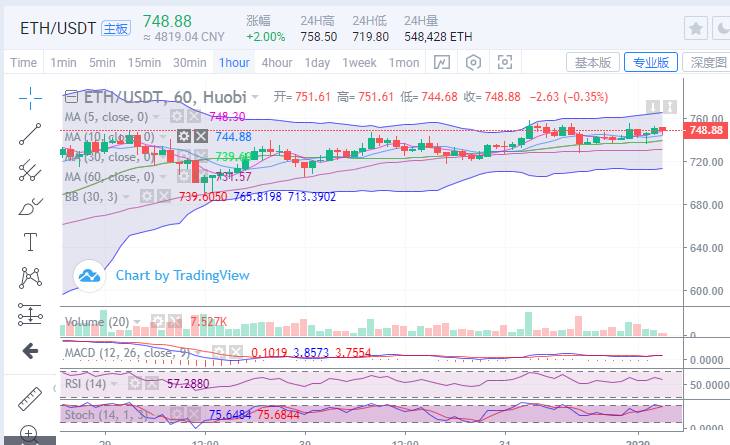The height and width of the screenshot is (445, 730).
Task: Select the 4hour timeframe
Action: (277, 62)
